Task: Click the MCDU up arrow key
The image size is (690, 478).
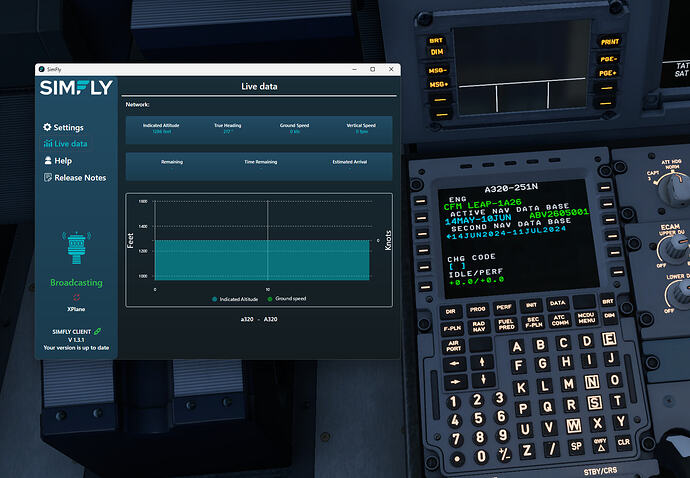Action: click(482, 362)
